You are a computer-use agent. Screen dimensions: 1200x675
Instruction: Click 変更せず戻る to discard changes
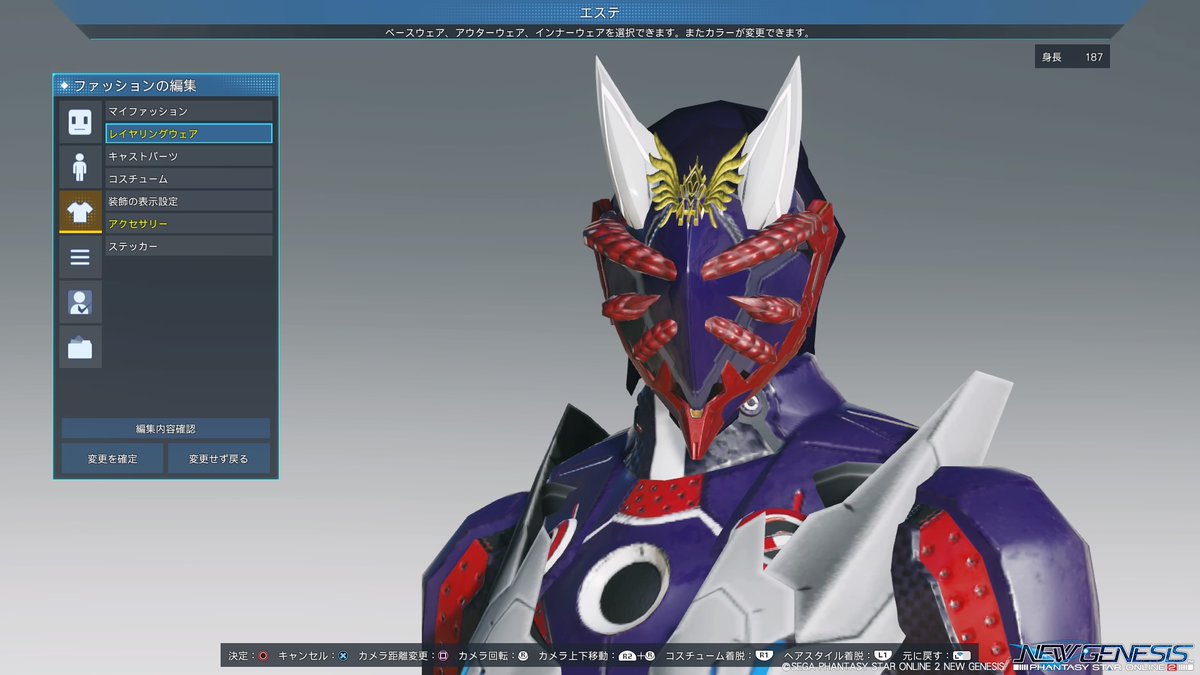pos(219,459)
